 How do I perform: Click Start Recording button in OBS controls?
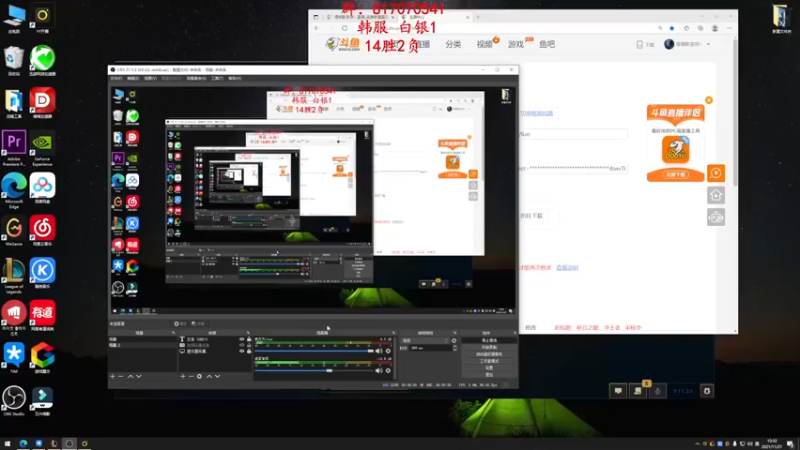pyautogui.click(x=489, y=347)
